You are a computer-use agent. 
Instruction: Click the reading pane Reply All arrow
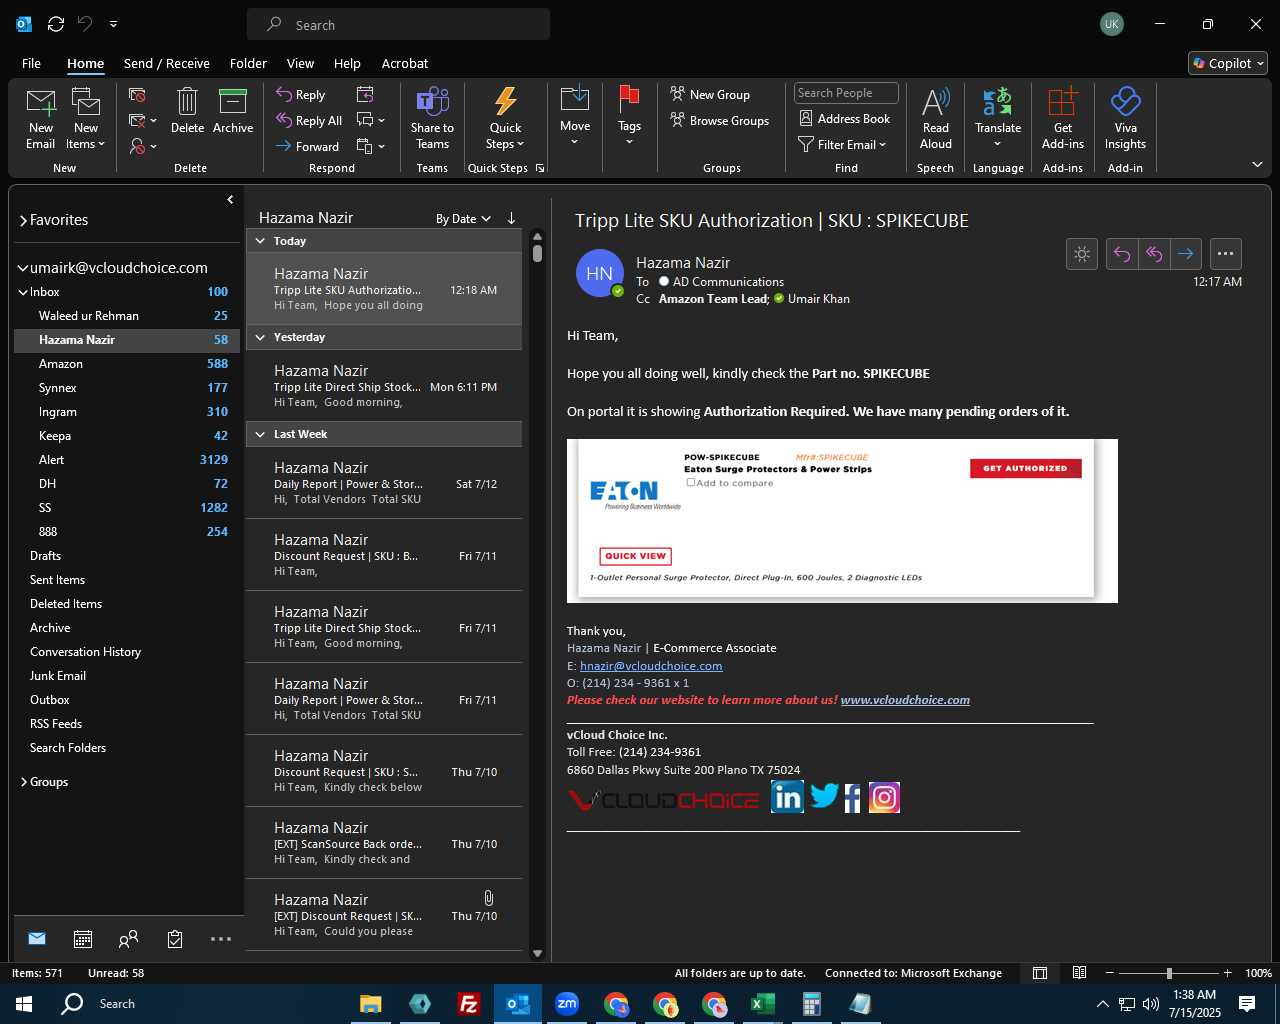[x=1154, y=254]
